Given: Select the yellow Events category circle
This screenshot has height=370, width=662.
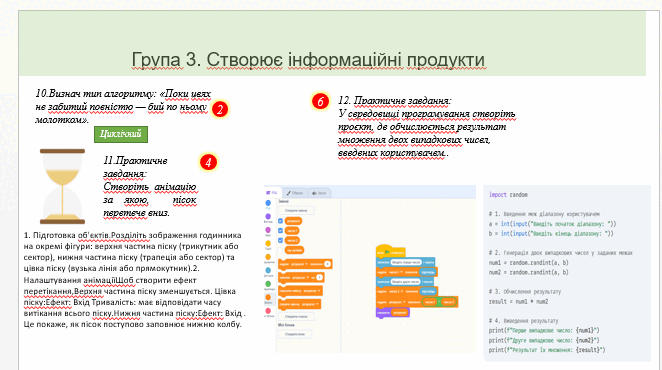Looking at the screenshot, I should pos(268,243).
